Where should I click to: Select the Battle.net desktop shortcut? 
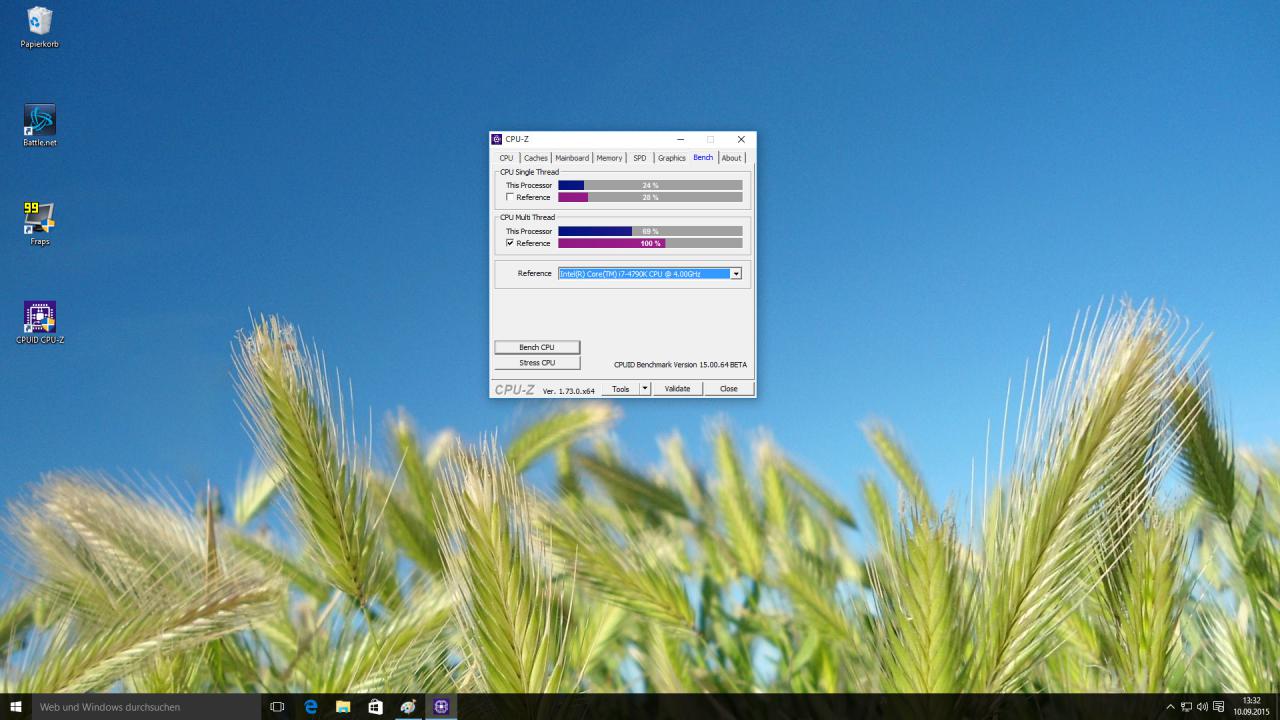point(40,125)
